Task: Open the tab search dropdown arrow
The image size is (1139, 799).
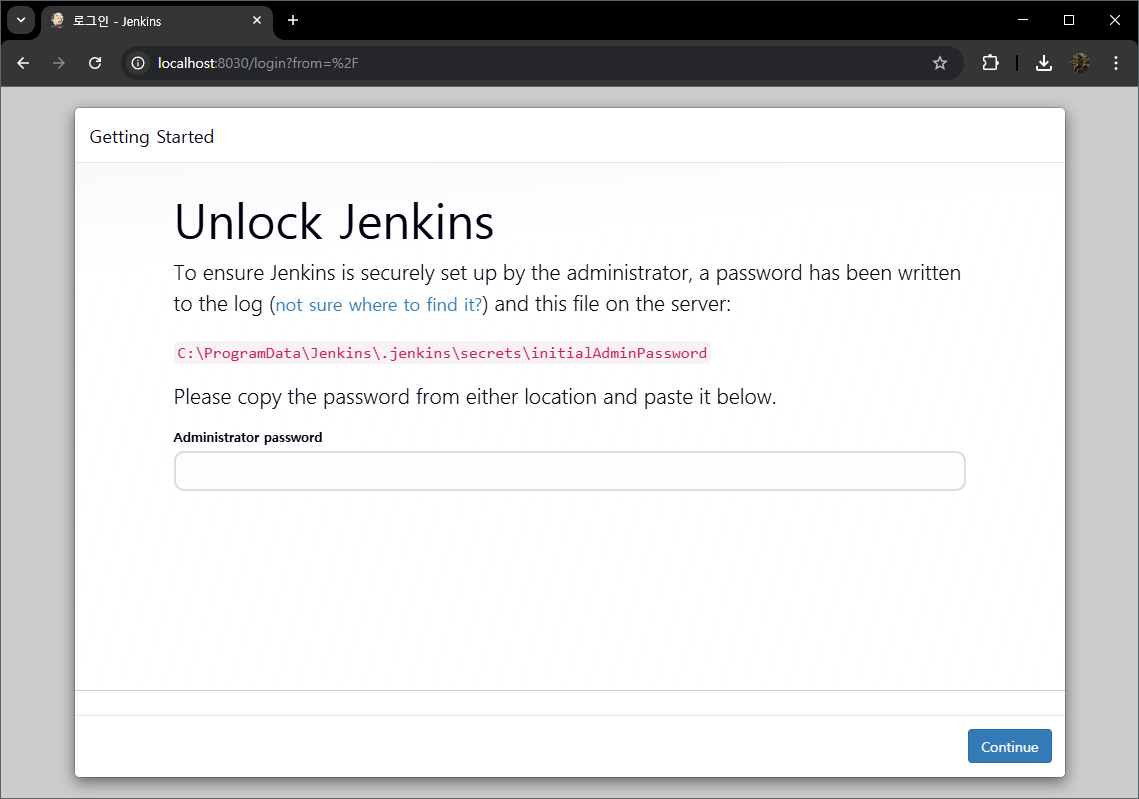Action: click(21, 20)
